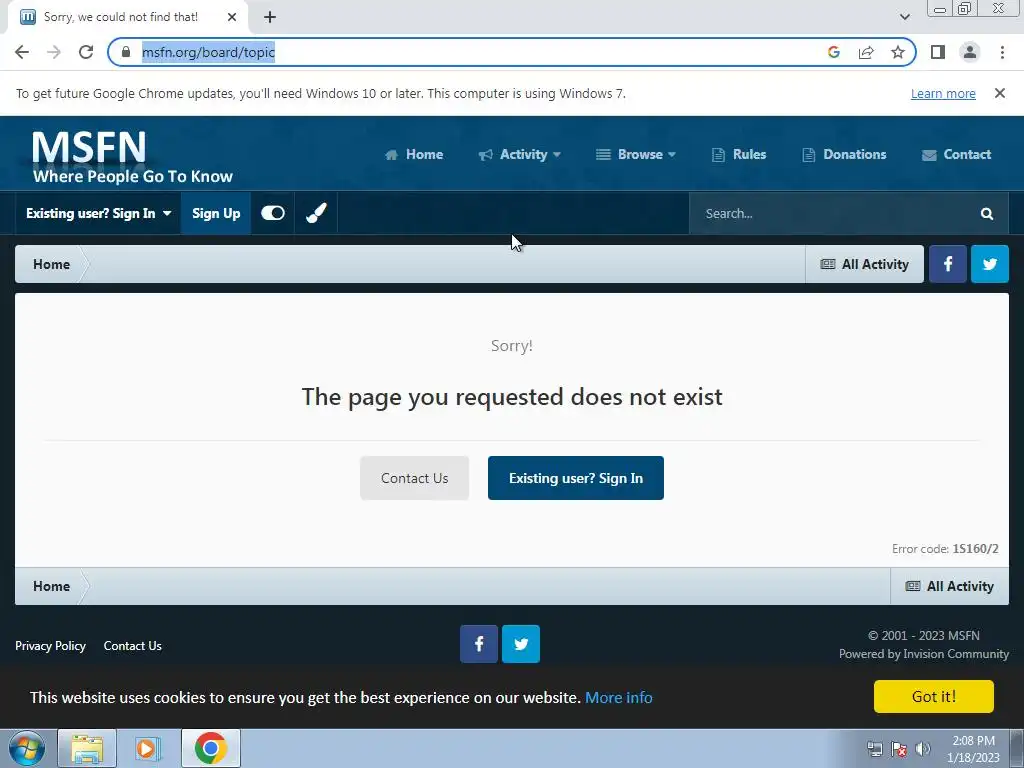Image resolution: width=1024 pixels, height=768 pixels.
Task: Click the taskbar clock showing 2:08 PM
Action: 973,749
